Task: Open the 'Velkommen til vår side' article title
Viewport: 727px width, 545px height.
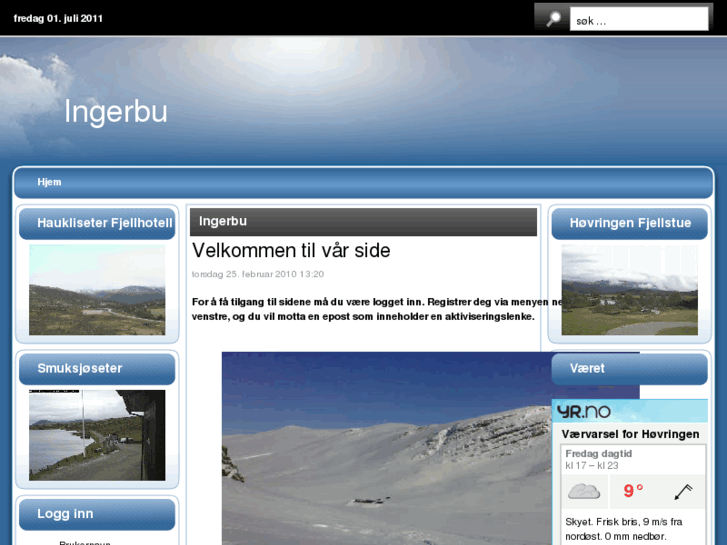Action: click(x=291, y=250)
